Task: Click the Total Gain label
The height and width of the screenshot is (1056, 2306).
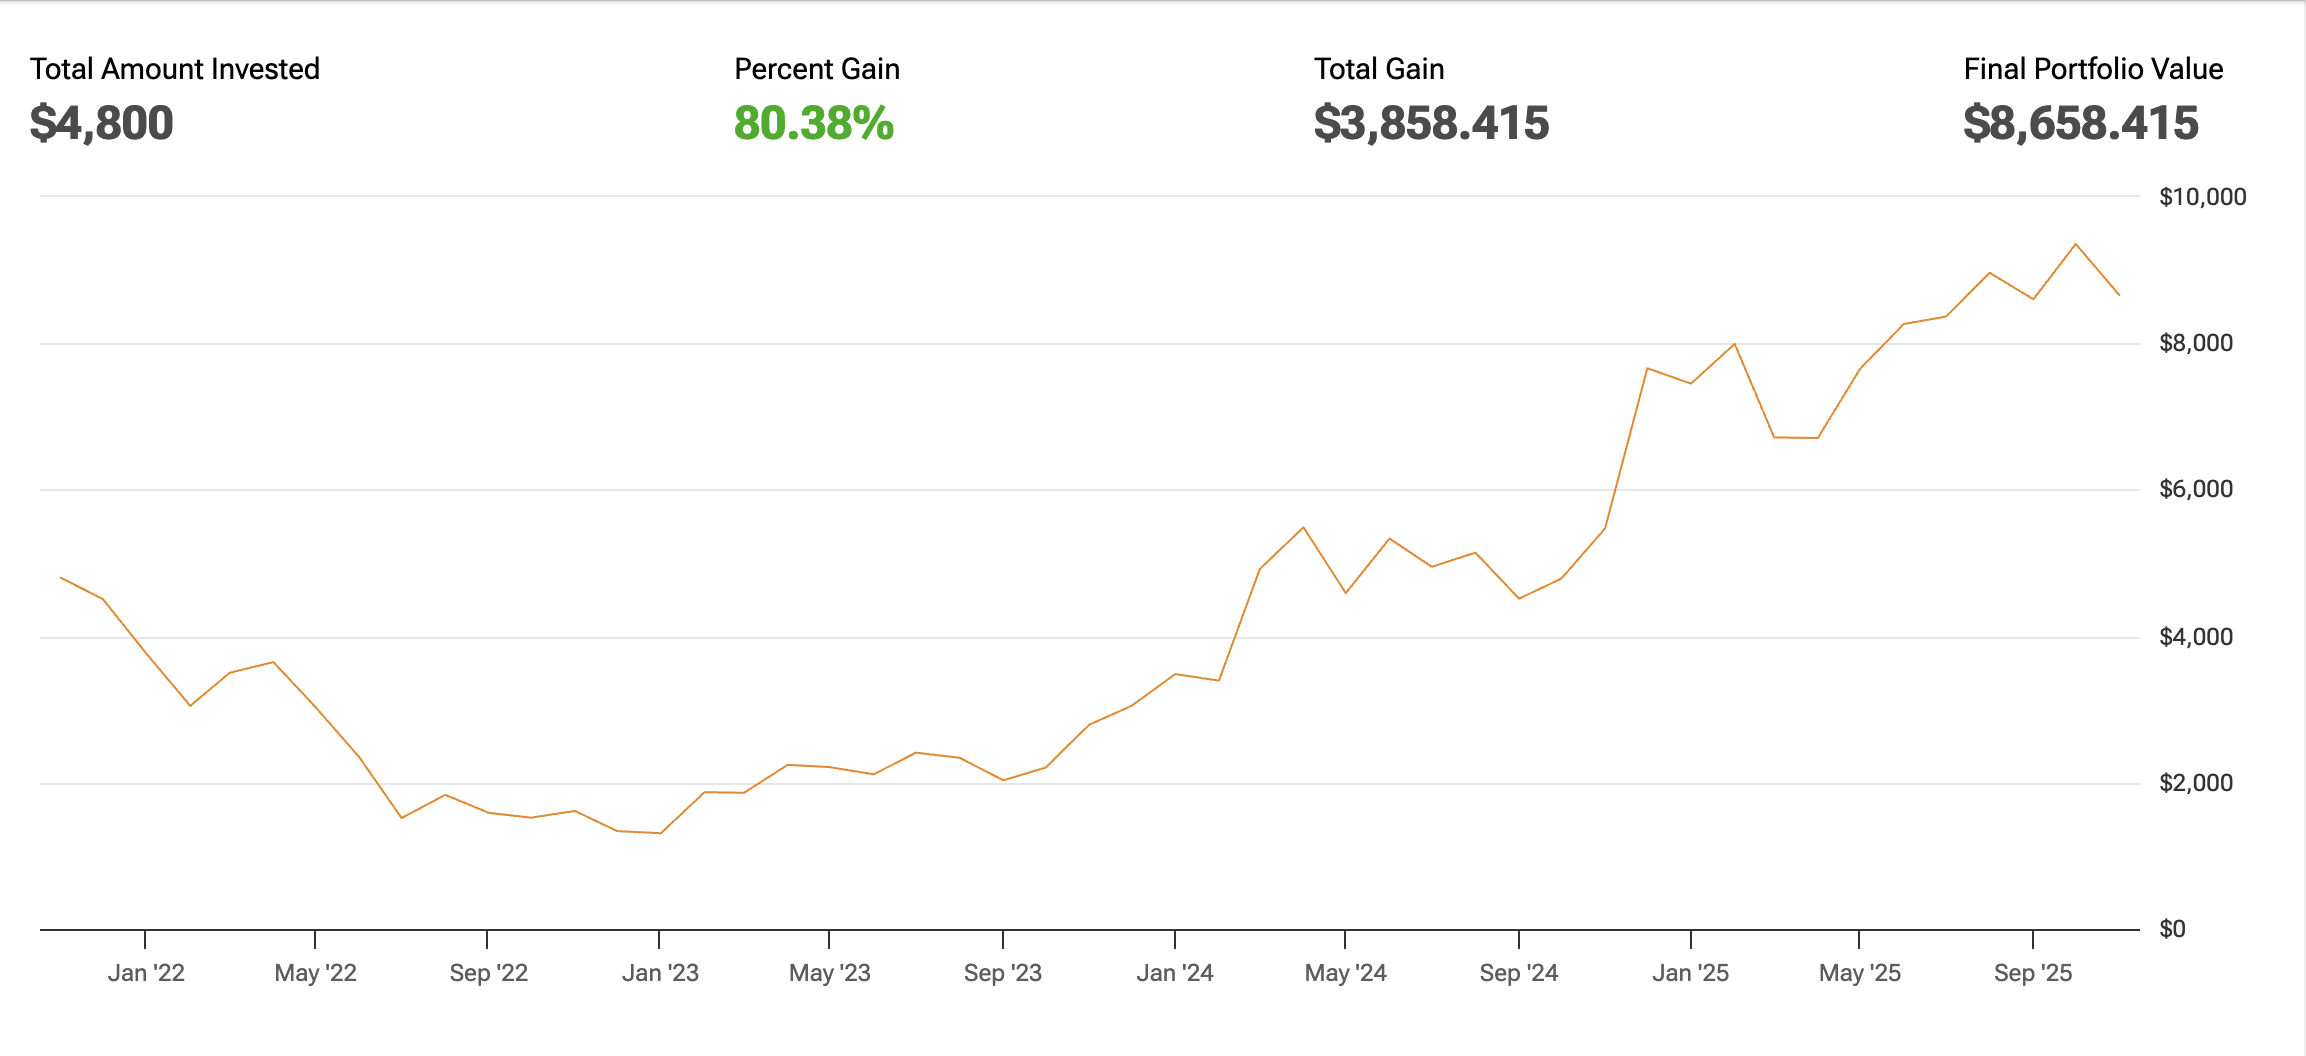Action: pyautogui.click(x=1379, y=69)
